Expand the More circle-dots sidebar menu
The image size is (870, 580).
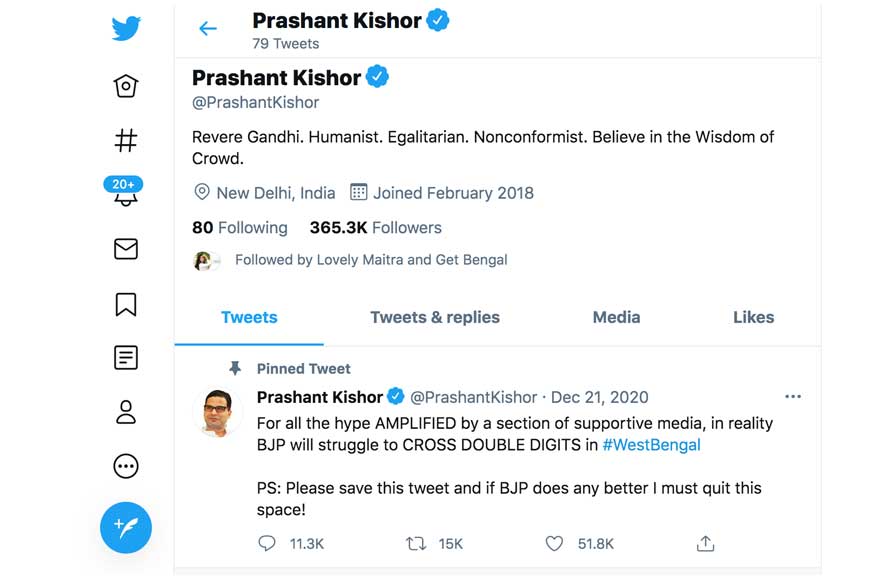point(126,466)
